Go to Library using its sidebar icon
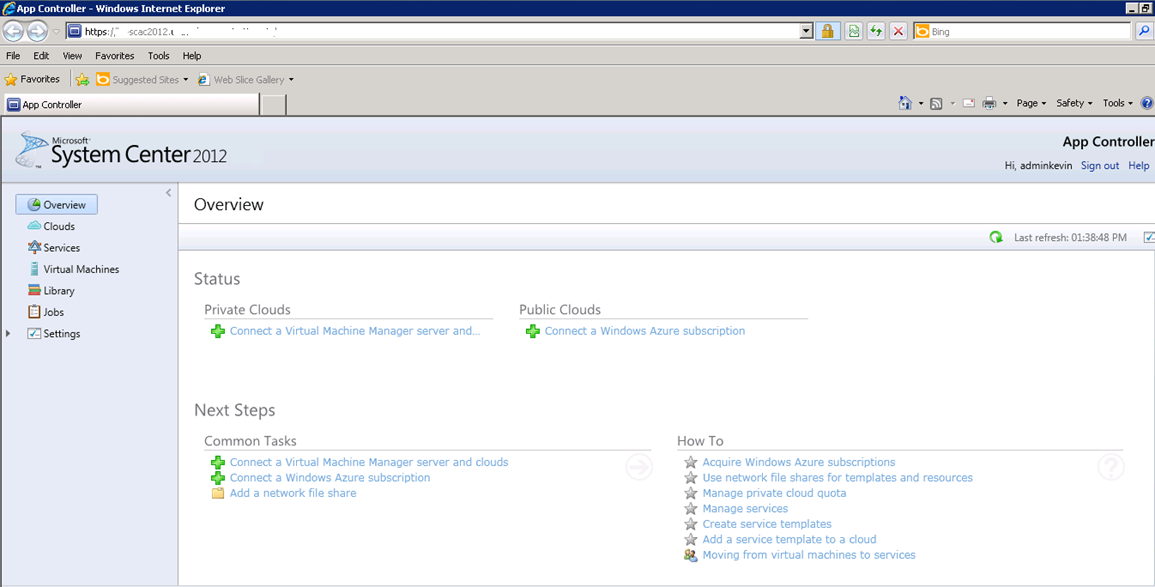 point(34,290)
